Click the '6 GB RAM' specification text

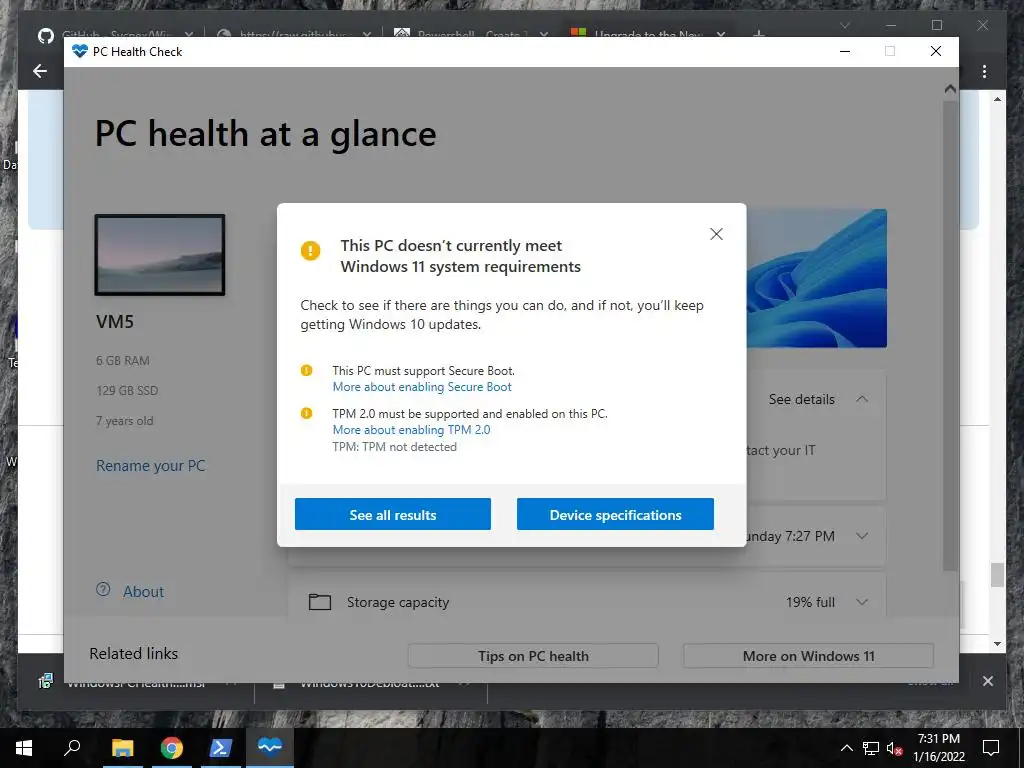(x=123, y=360)
